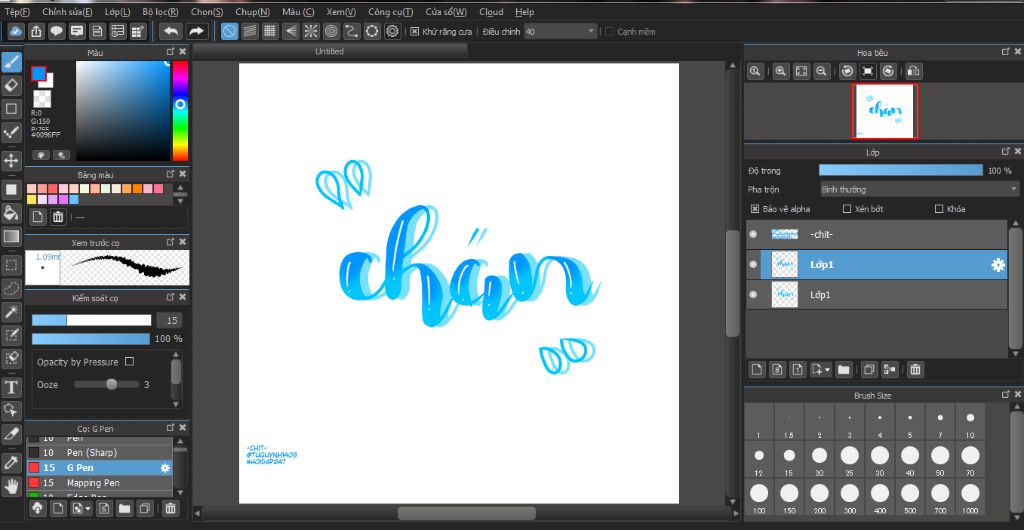Open G Pen brush settings gear

click(165, 468)
